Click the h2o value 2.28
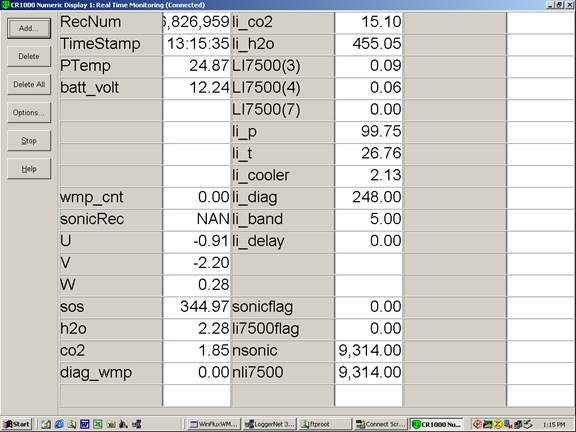 (197, 329)
